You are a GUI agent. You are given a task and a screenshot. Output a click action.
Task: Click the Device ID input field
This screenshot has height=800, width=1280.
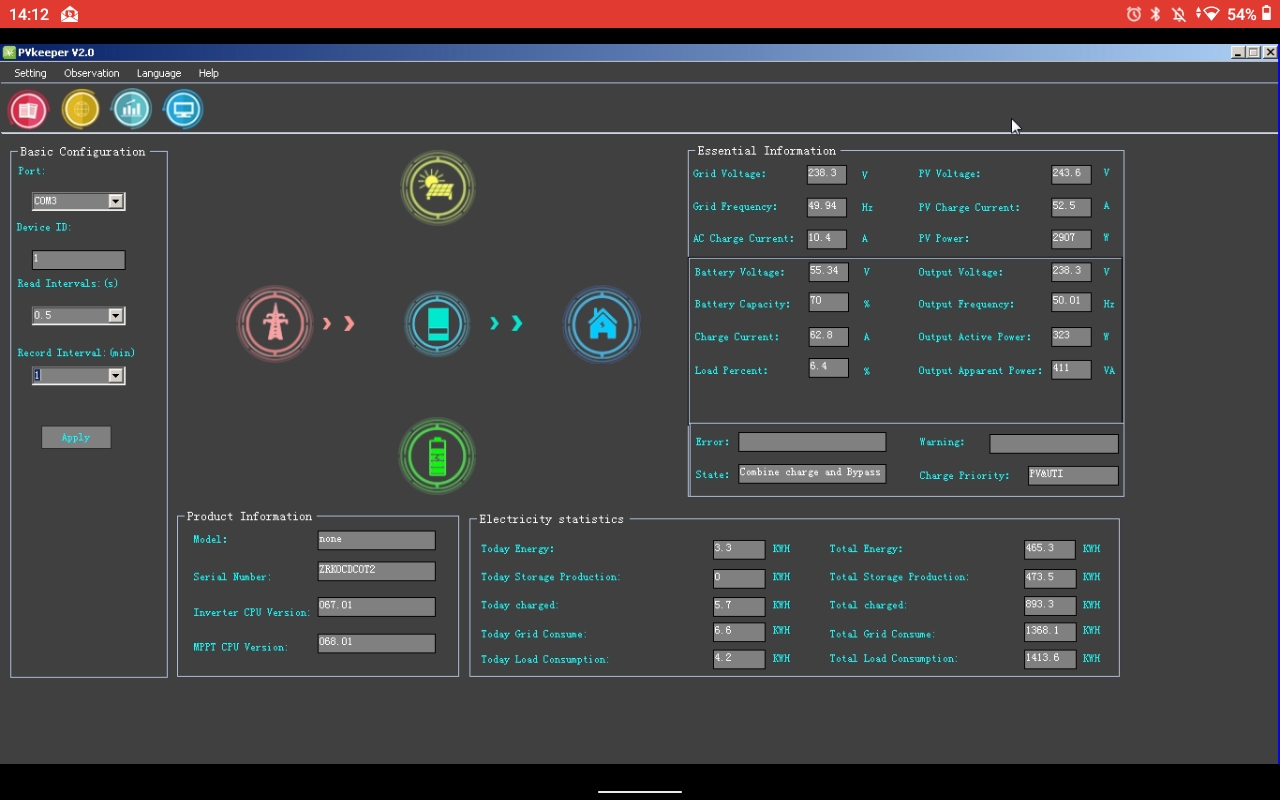coord(78,260)
